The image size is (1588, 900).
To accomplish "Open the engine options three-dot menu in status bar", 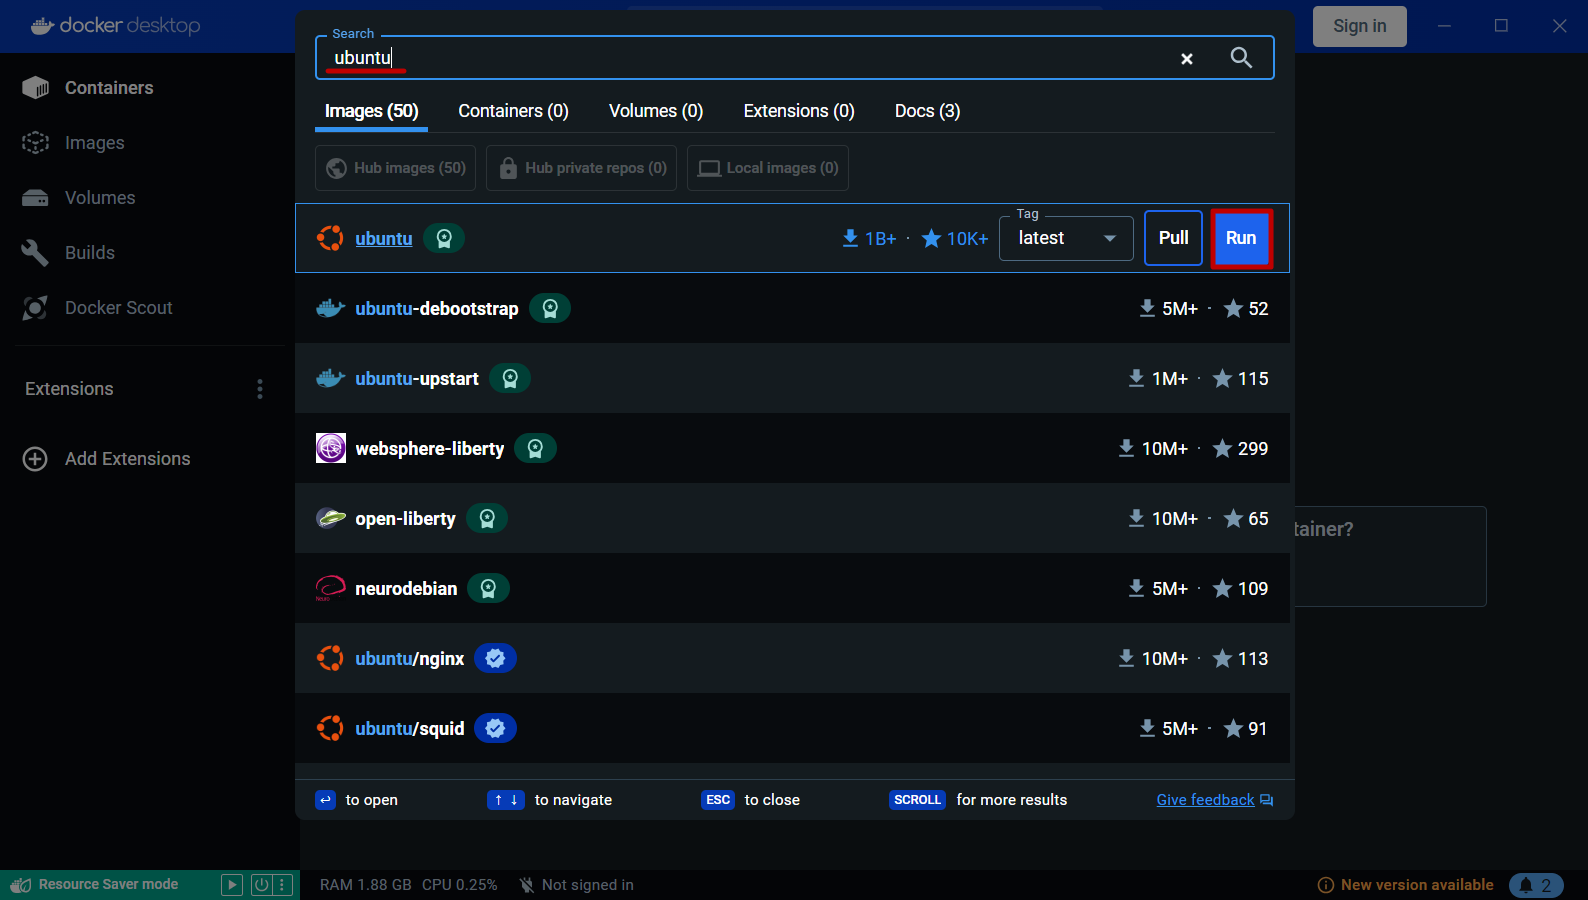I will 283,885.
